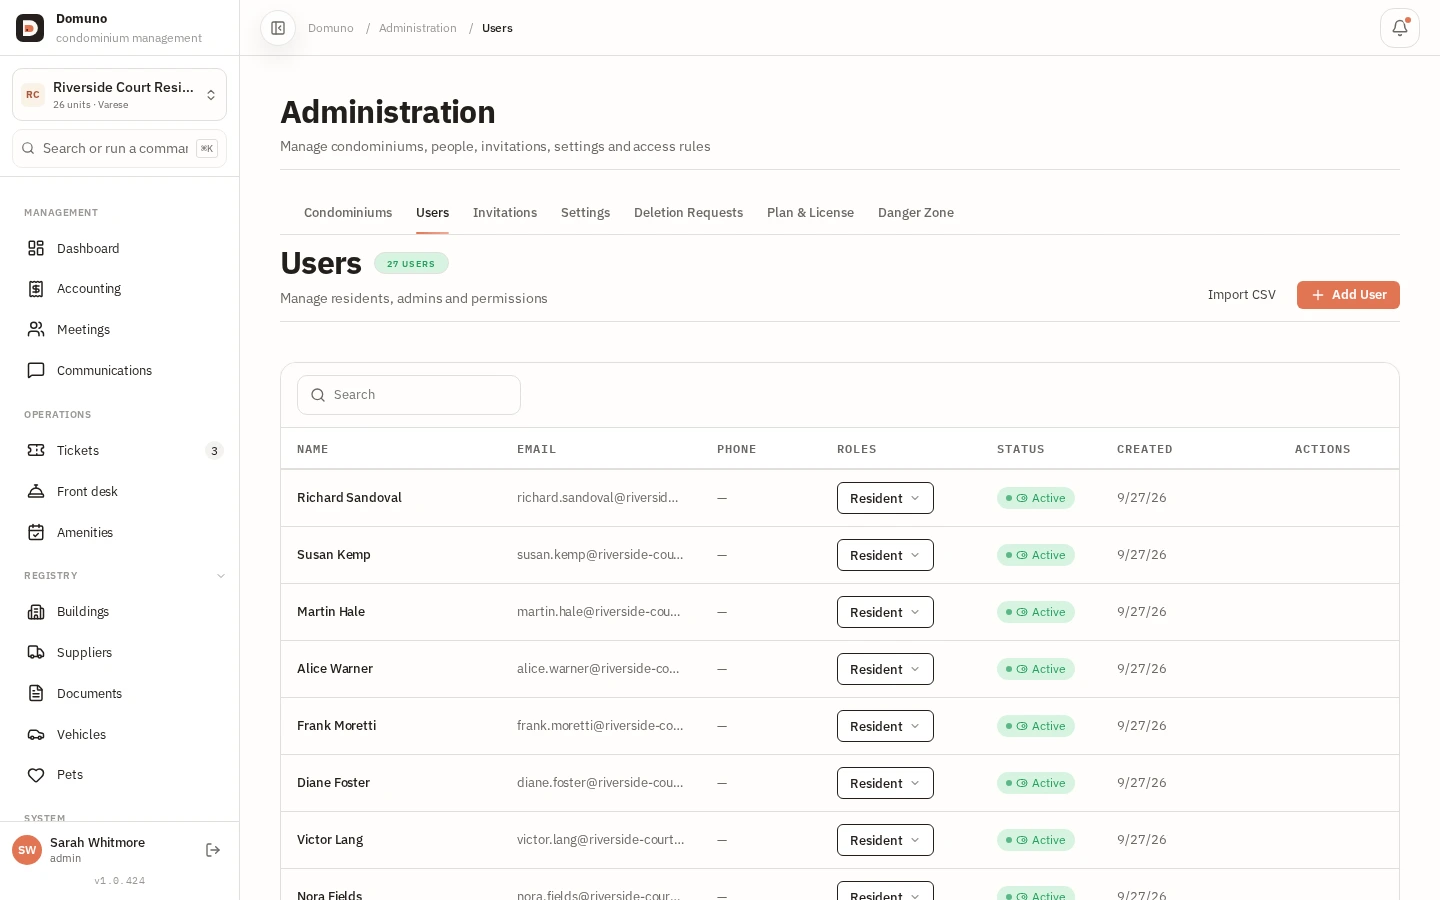Open the Riverside Court condominium switcher
1440x900 pixels.
pos(119,95)
